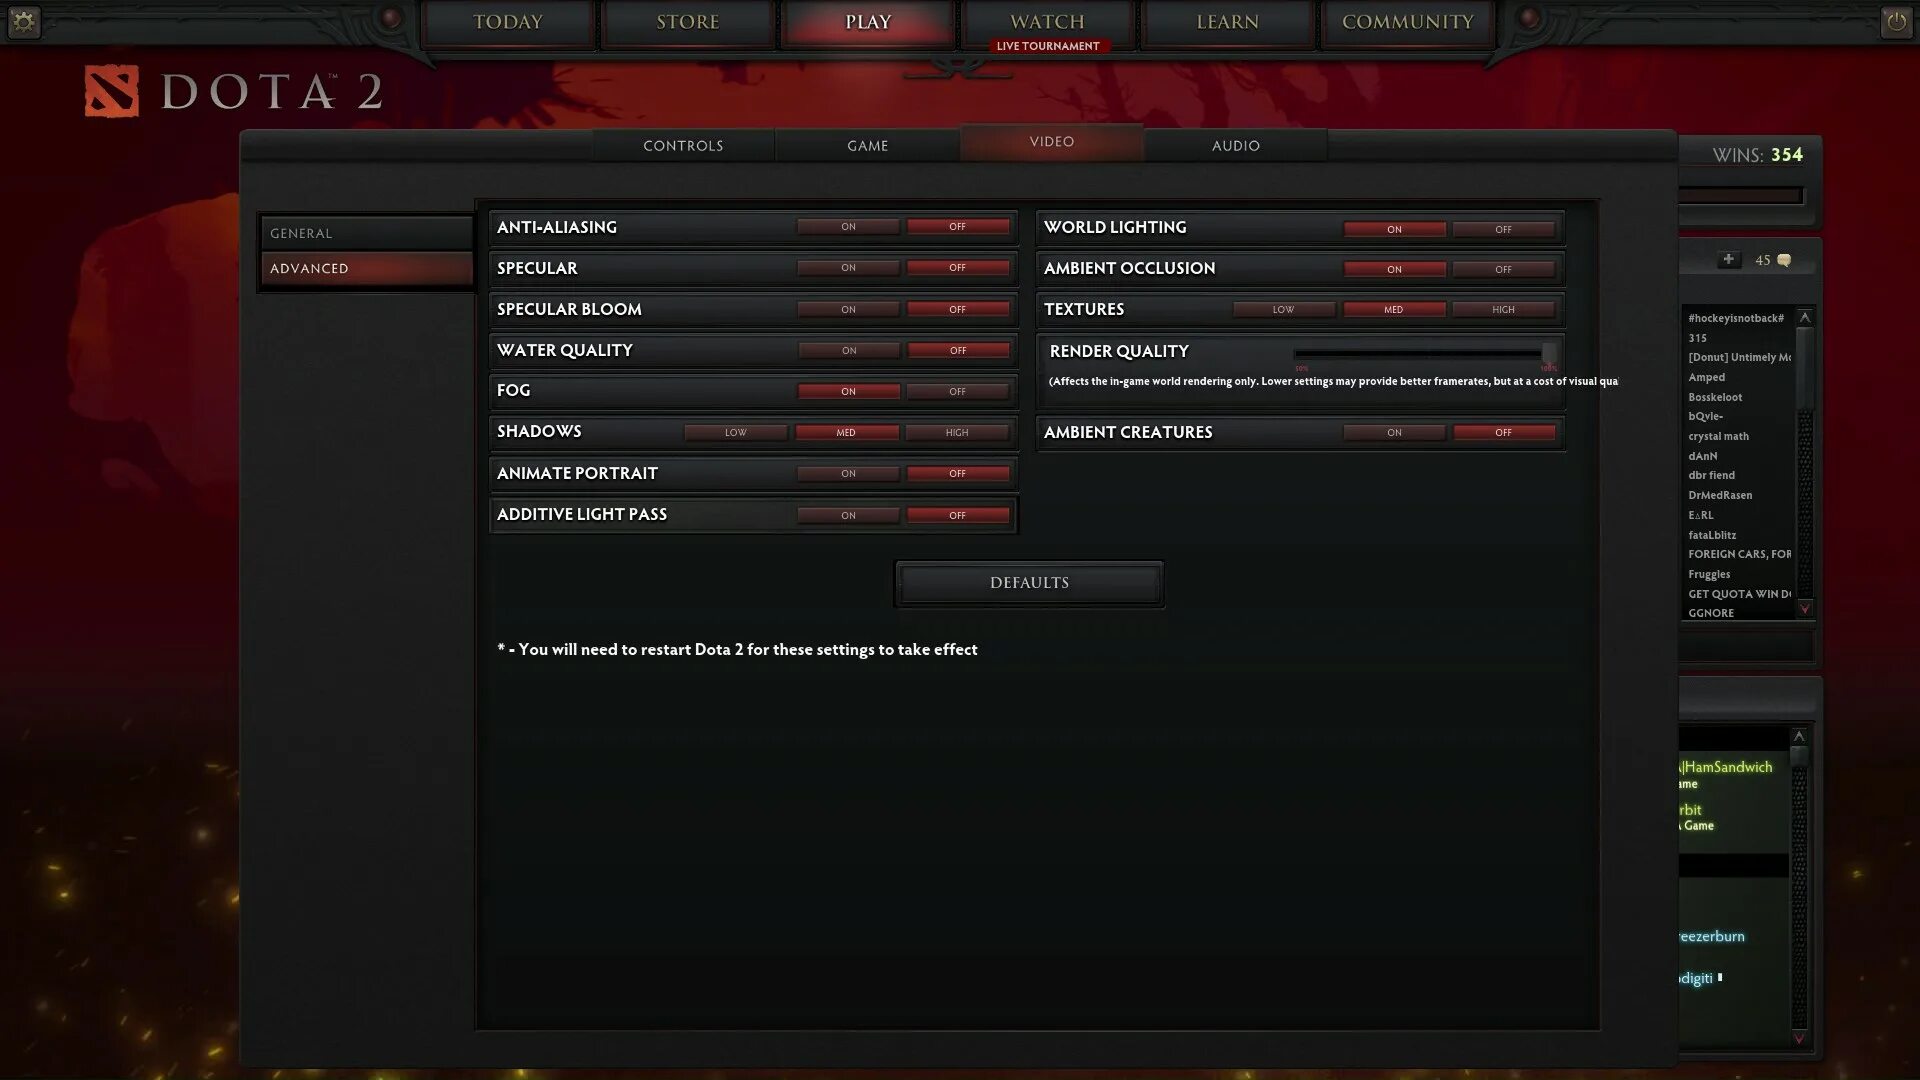Viewport: 1920px width, 1080px height.
Task: Reset settings with Defaults button
Action: (1029, 583)
